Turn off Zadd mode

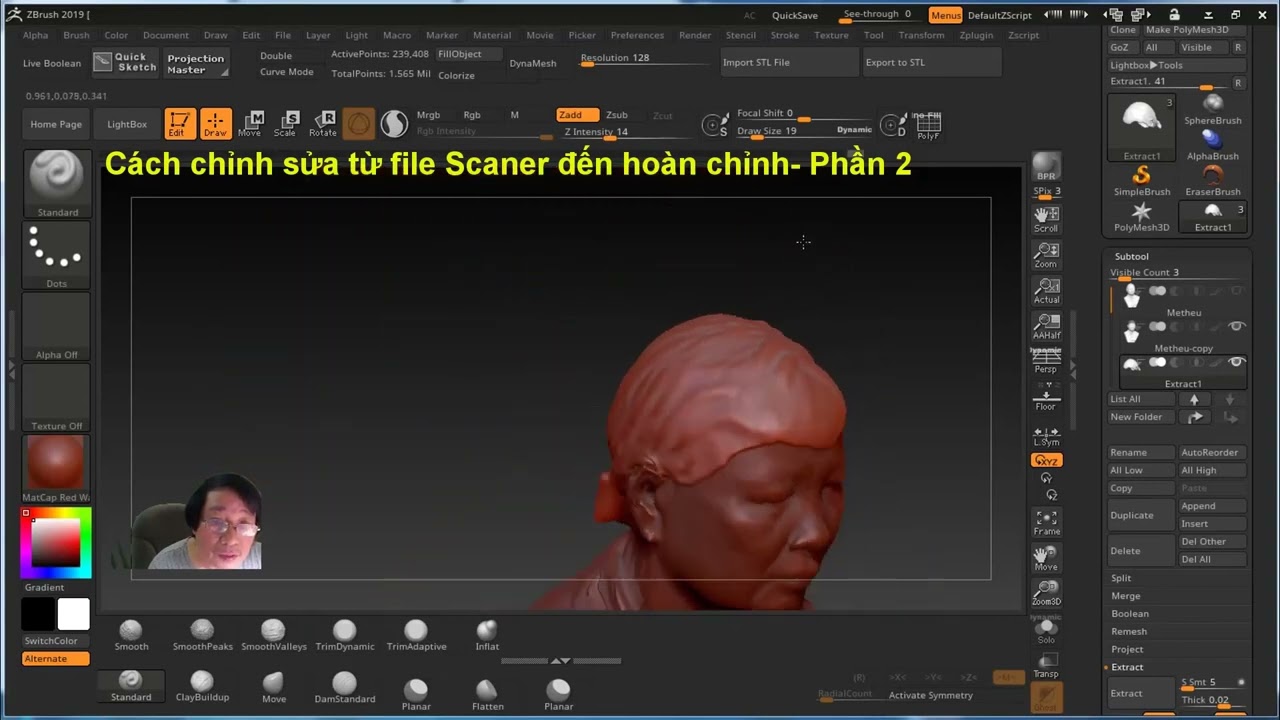click(x=577, y=115)
